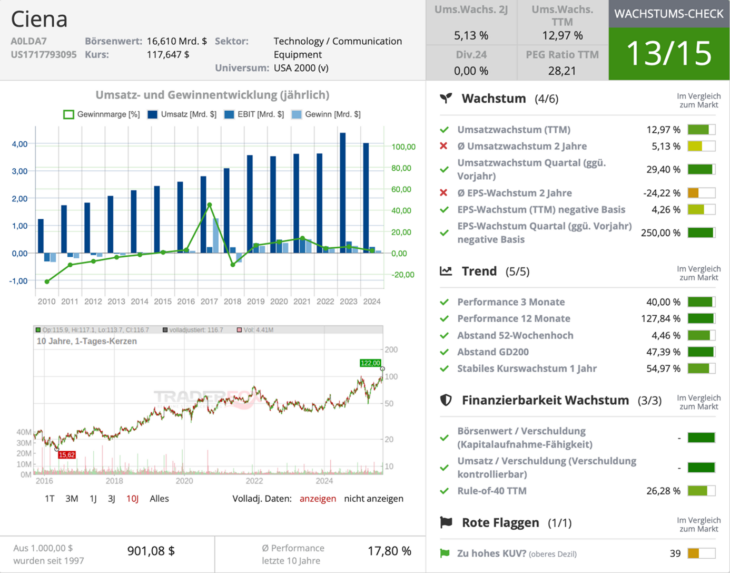Click checkmark beside Umsatzwachstum Quartal
The width and height of the screenshot is (730, 573).
click(x=444, y=169)
